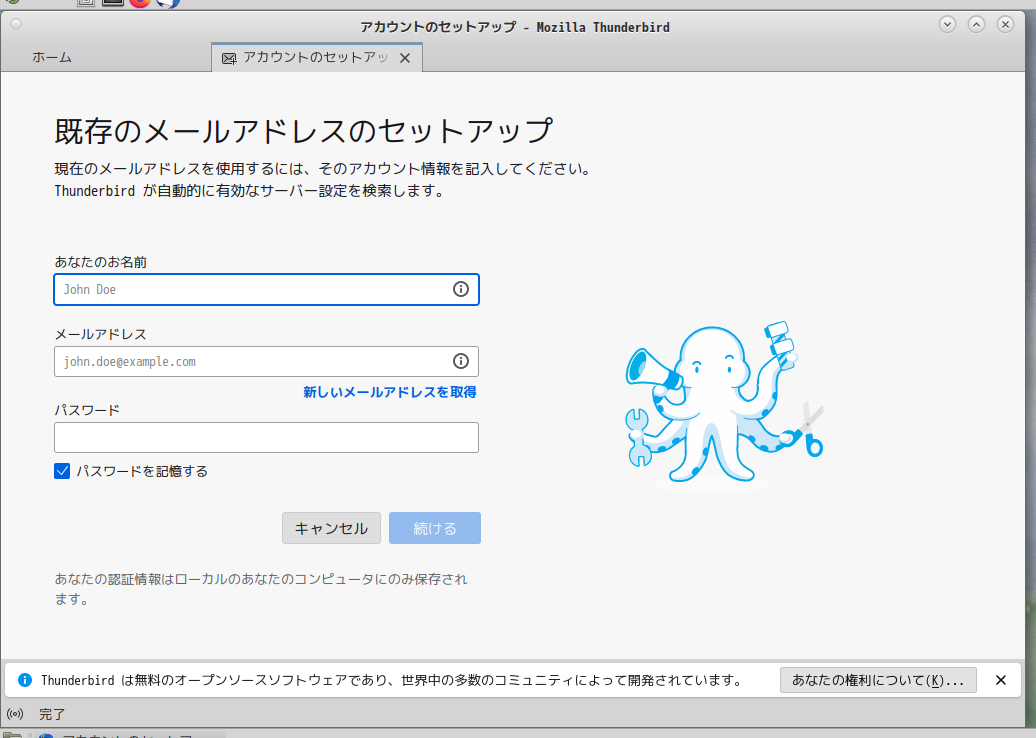
Task: Uncheck パスワードを記憶する checkbox
Action: (x=62, y=471)
